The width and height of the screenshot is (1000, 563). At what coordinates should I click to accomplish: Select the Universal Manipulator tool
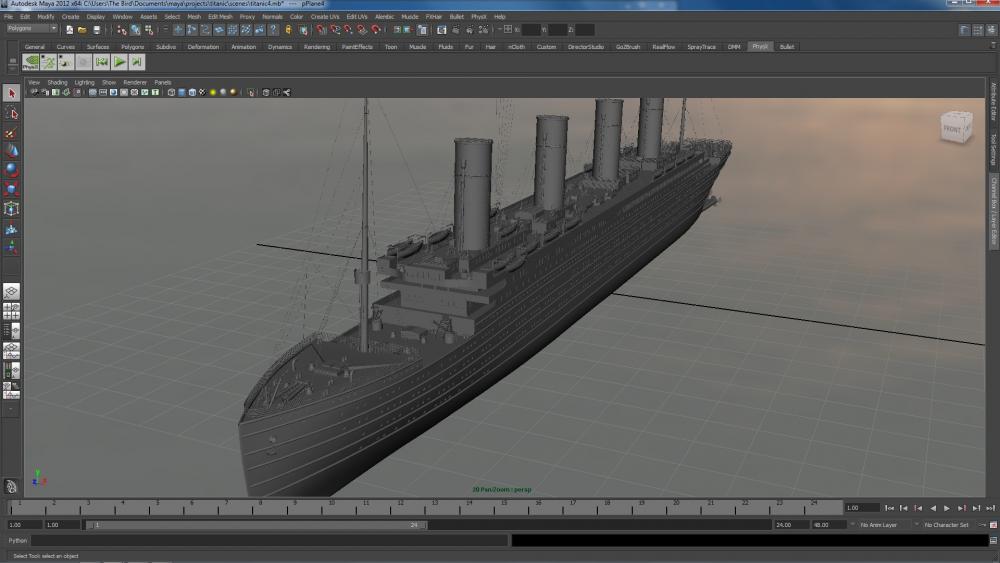pos(11,208)
